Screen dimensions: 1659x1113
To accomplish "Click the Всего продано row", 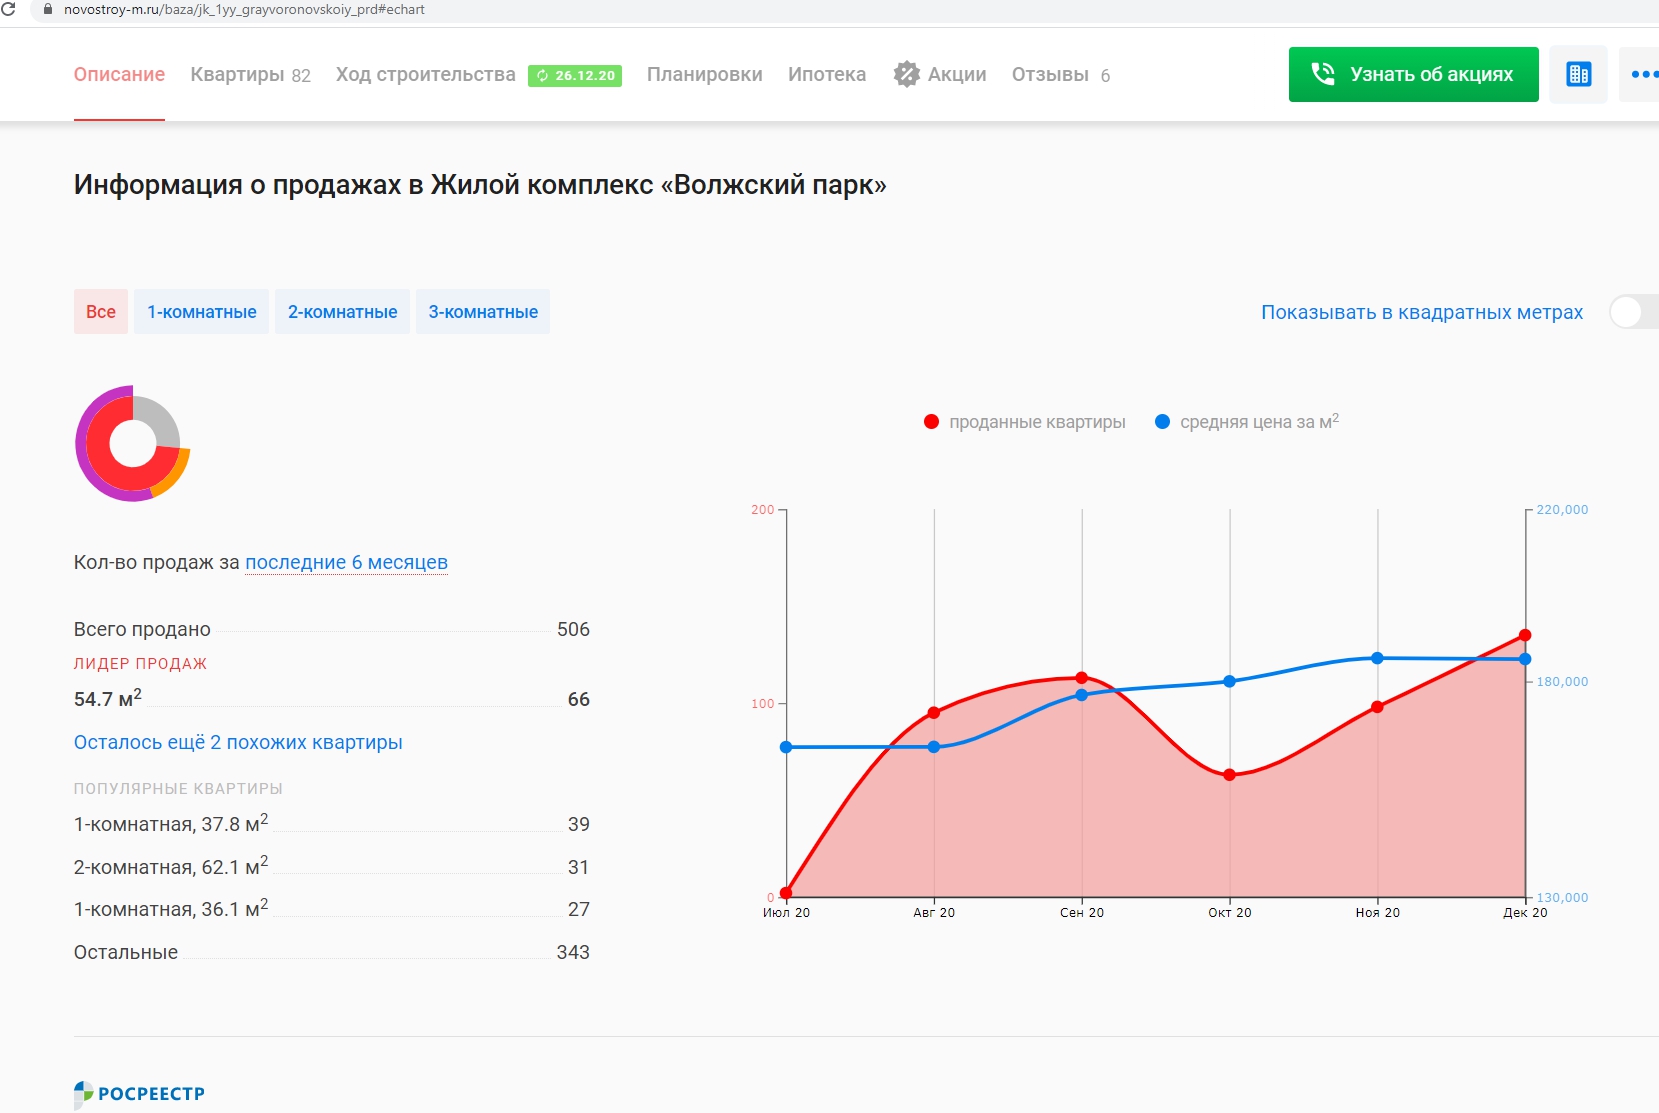I will click(332, 629).
